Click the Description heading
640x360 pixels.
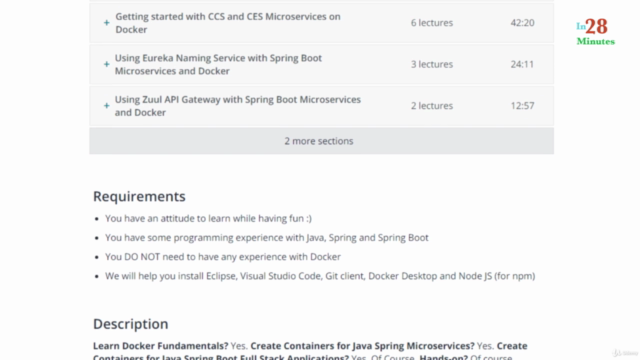click(x=131, y=324)
